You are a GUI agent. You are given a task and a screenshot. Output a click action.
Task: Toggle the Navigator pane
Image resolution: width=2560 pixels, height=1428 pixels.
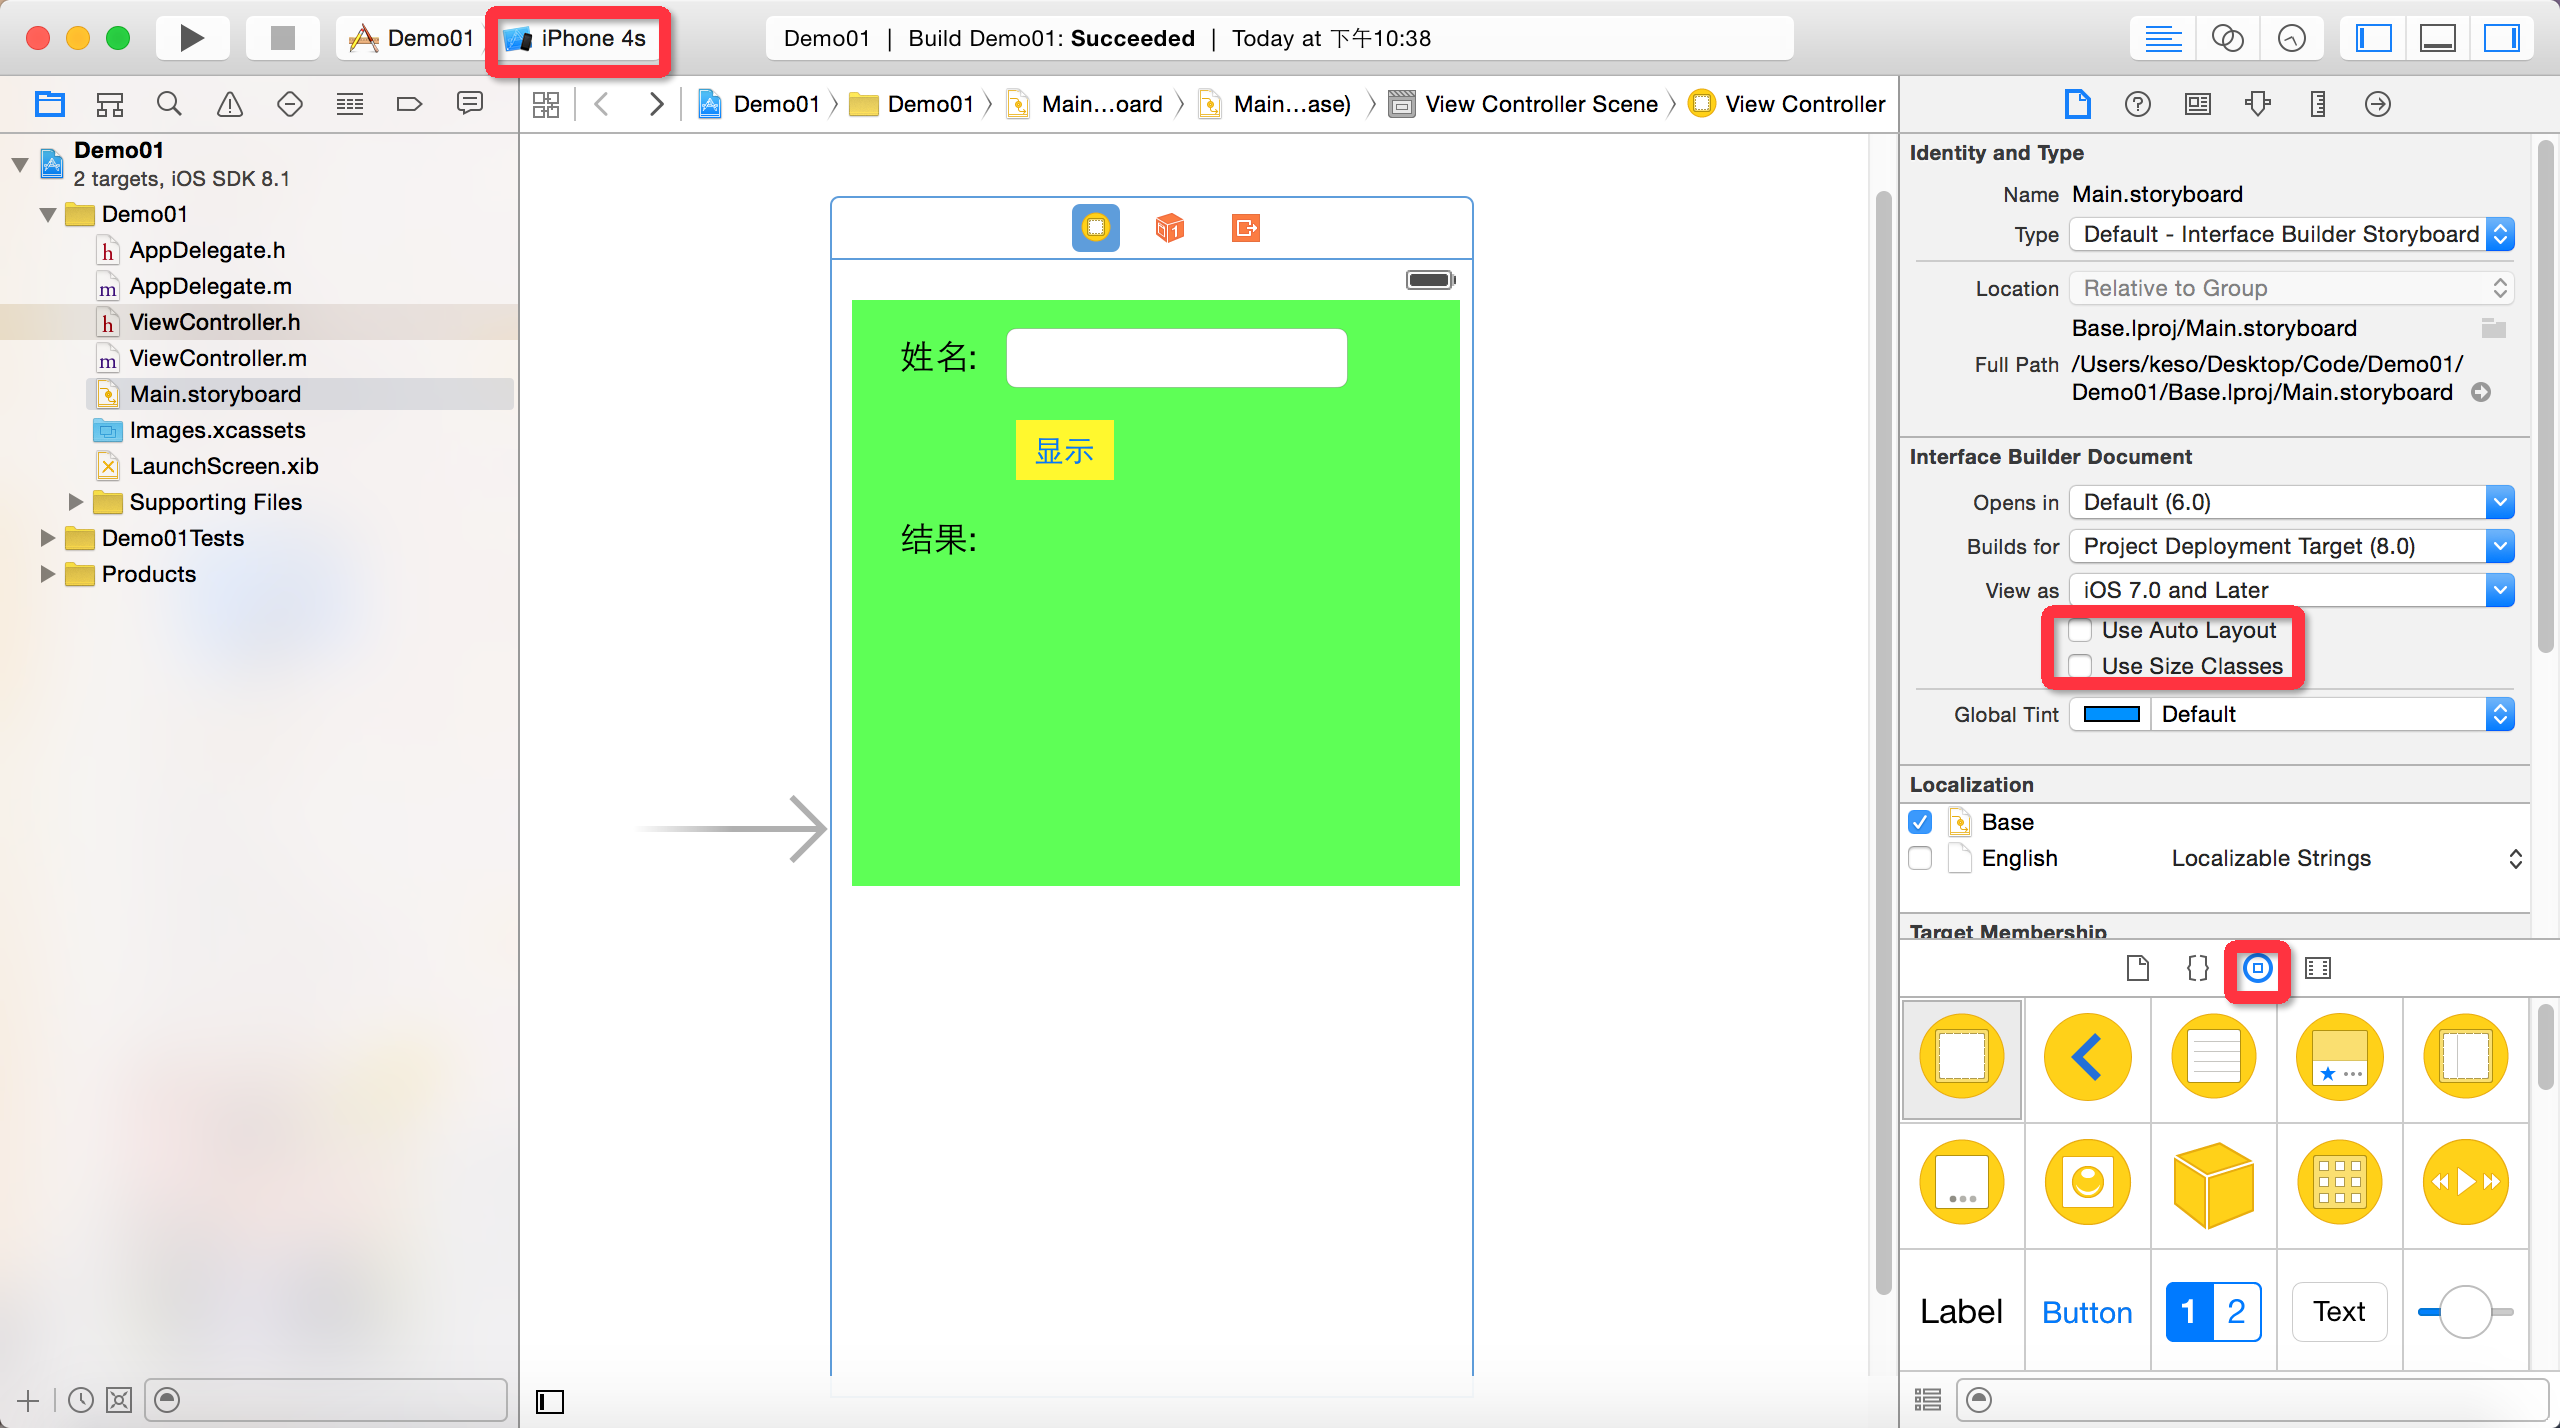2373,39
